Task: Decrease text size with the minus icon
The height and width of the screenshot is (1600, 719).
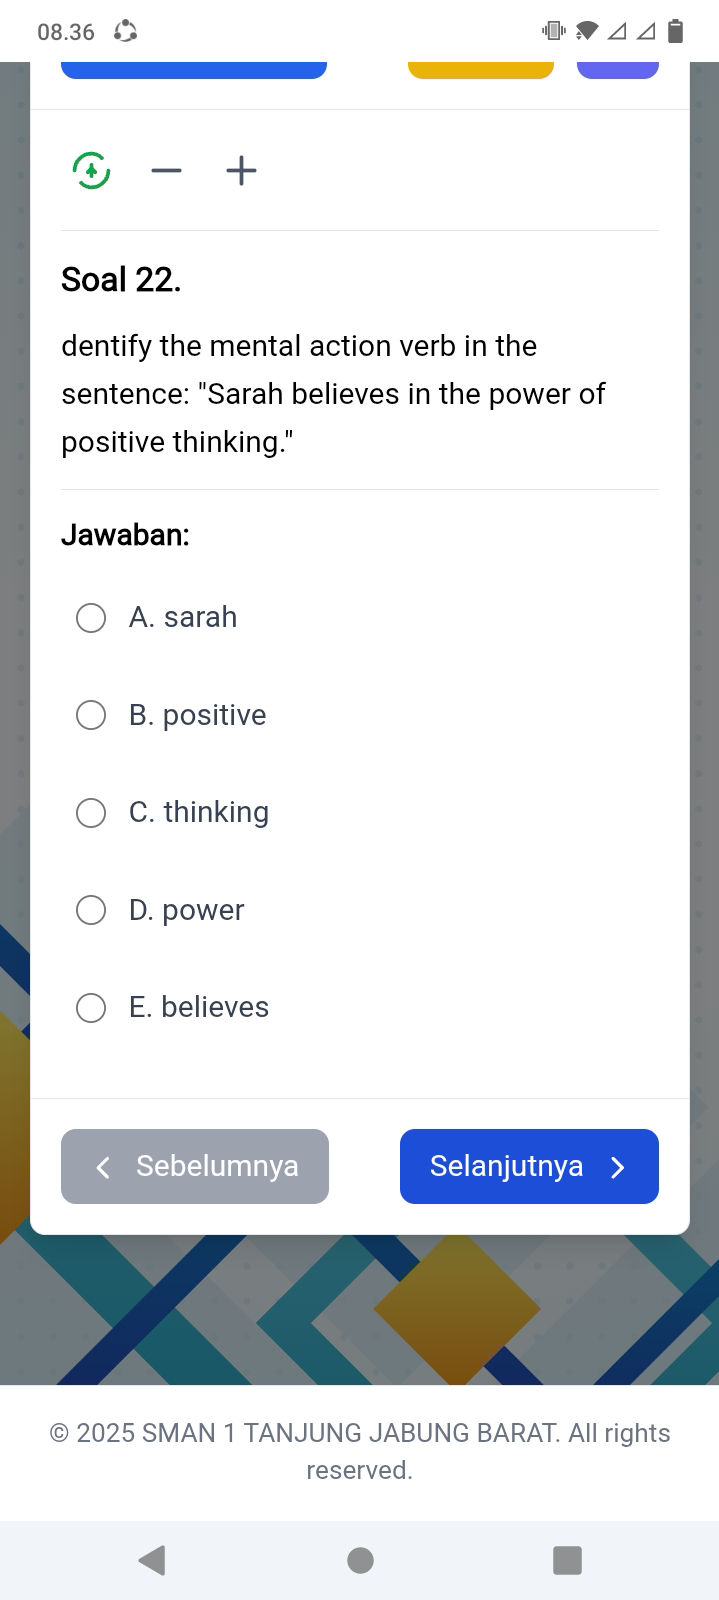Action: click(166, 171)
